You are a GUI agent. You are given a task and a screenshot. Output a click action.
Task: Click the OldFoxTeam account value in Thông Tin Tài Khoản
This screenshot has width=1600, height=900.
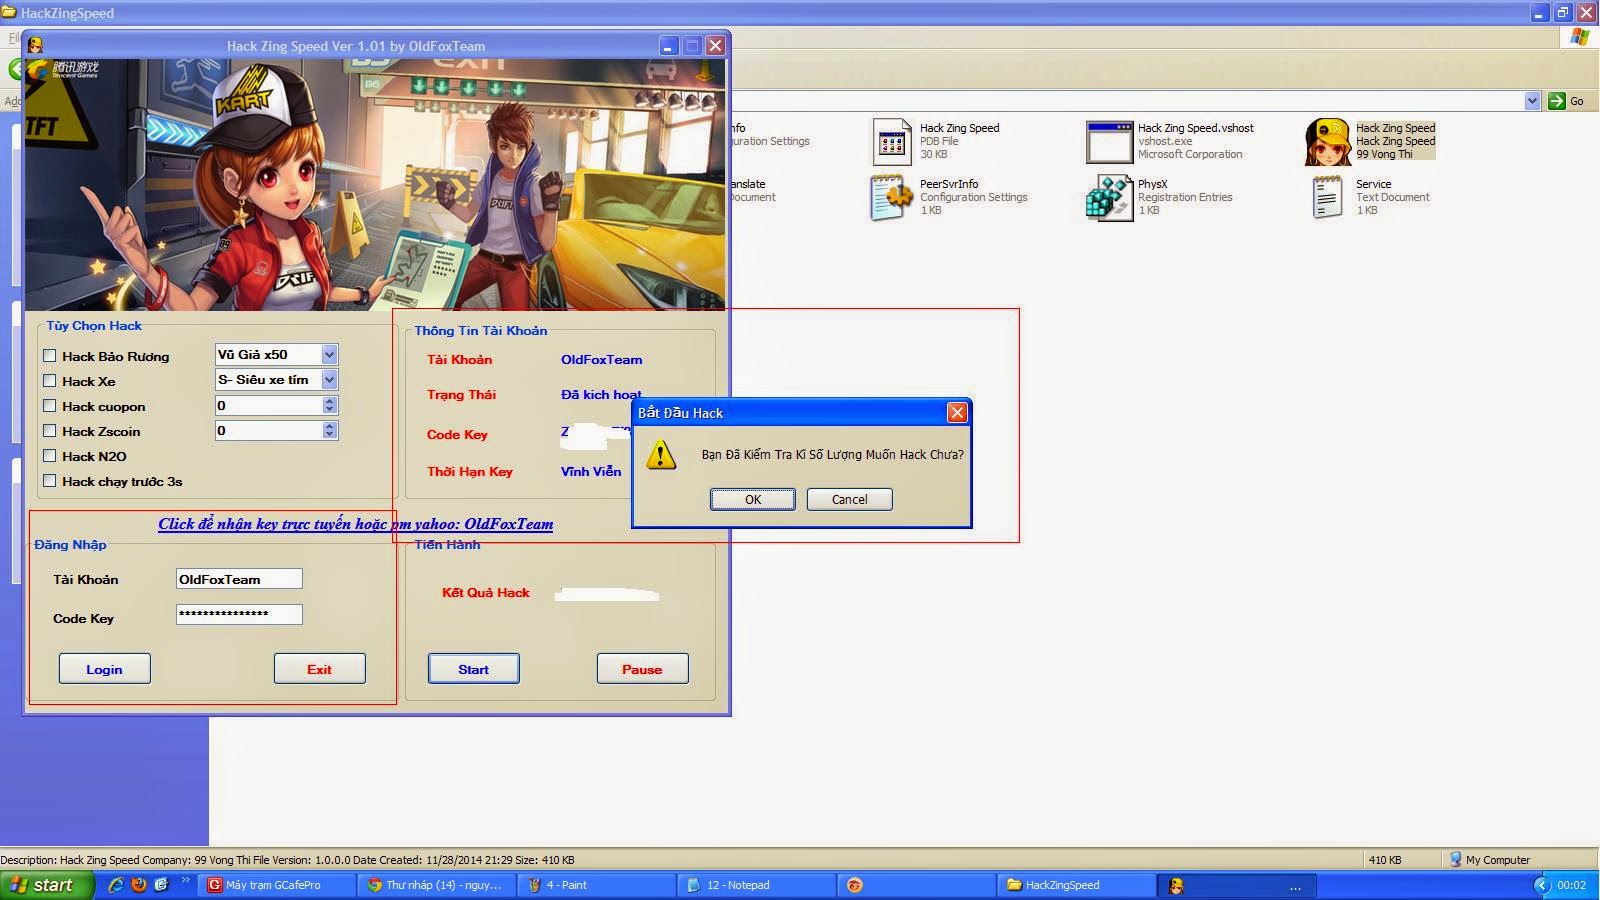pyautogui.click(x=602, y=359)
